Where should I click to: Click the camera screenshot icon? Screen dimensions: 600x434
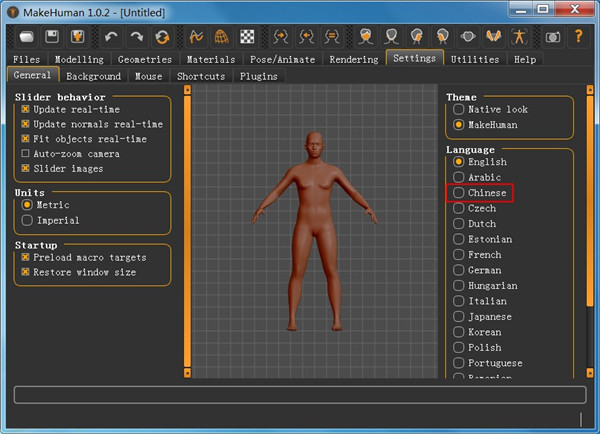[x=552, y=36]
